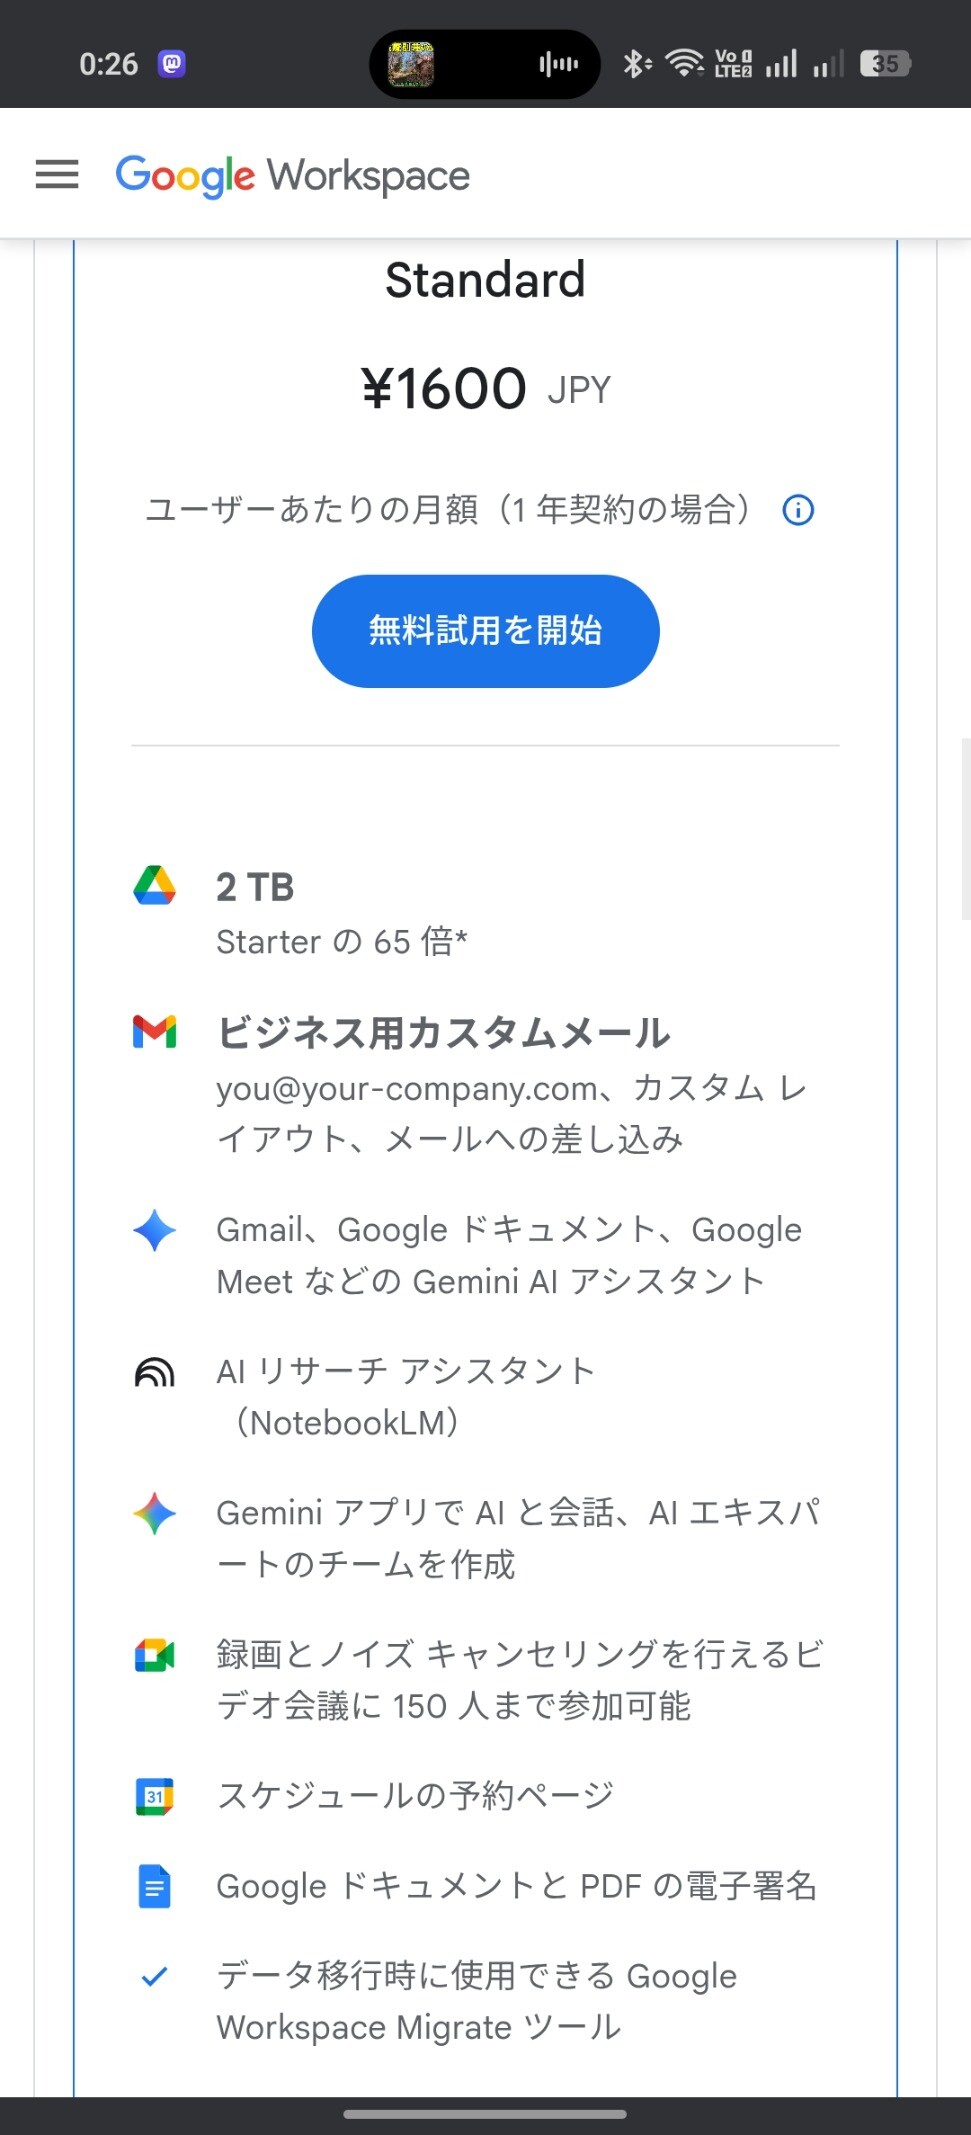Tap the bottom home gesture bar
The image size is (971, 2135).
[485, 2114]
